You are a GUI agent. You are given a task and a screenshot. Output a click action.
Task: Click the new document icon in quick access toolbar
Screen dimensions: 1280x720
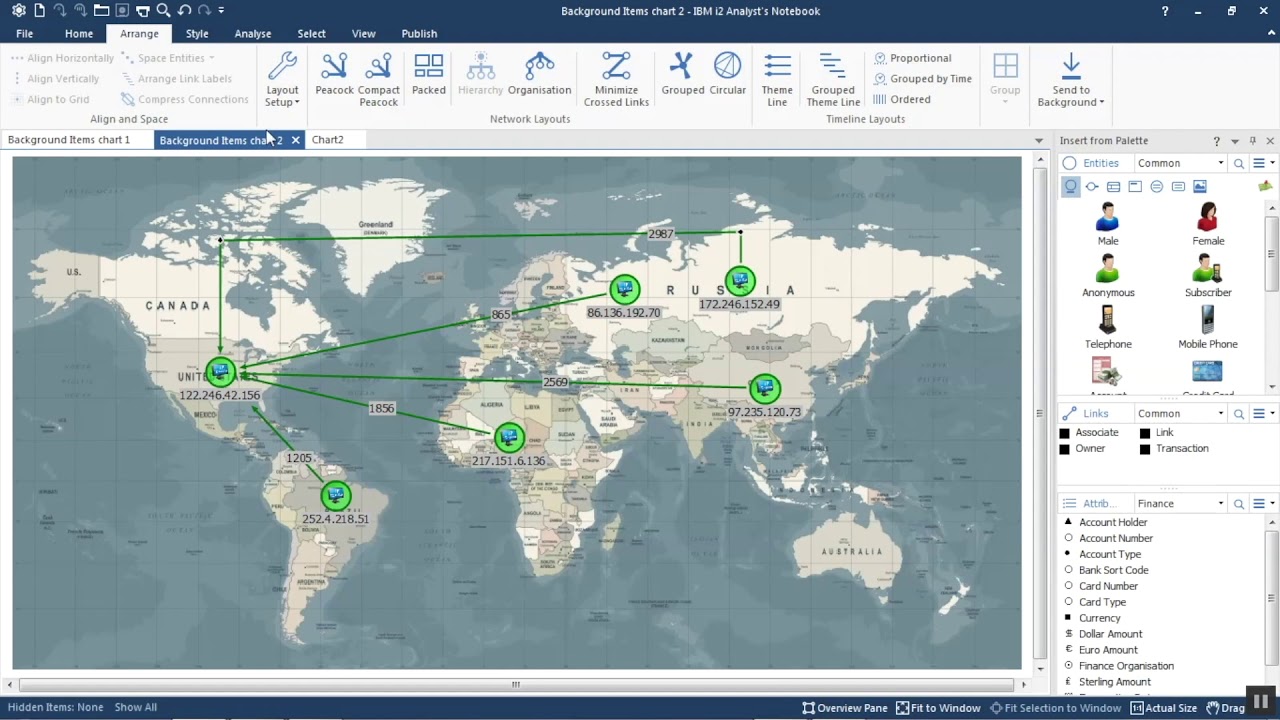click(x=40, y=11)
